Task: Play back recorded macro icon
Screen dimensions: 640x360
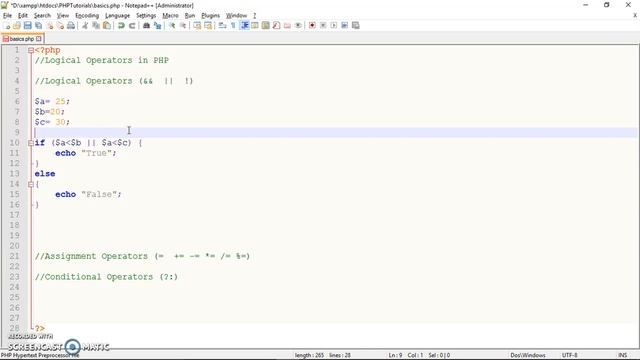Action: (x=334, y=25)
